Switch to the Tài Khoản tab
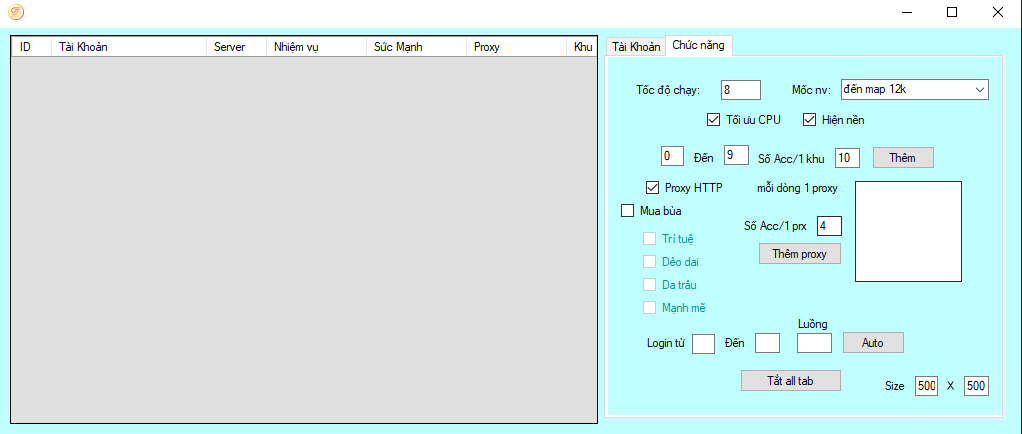The height and width of the screenshot is (434, 1022). [x=636, y=47]
